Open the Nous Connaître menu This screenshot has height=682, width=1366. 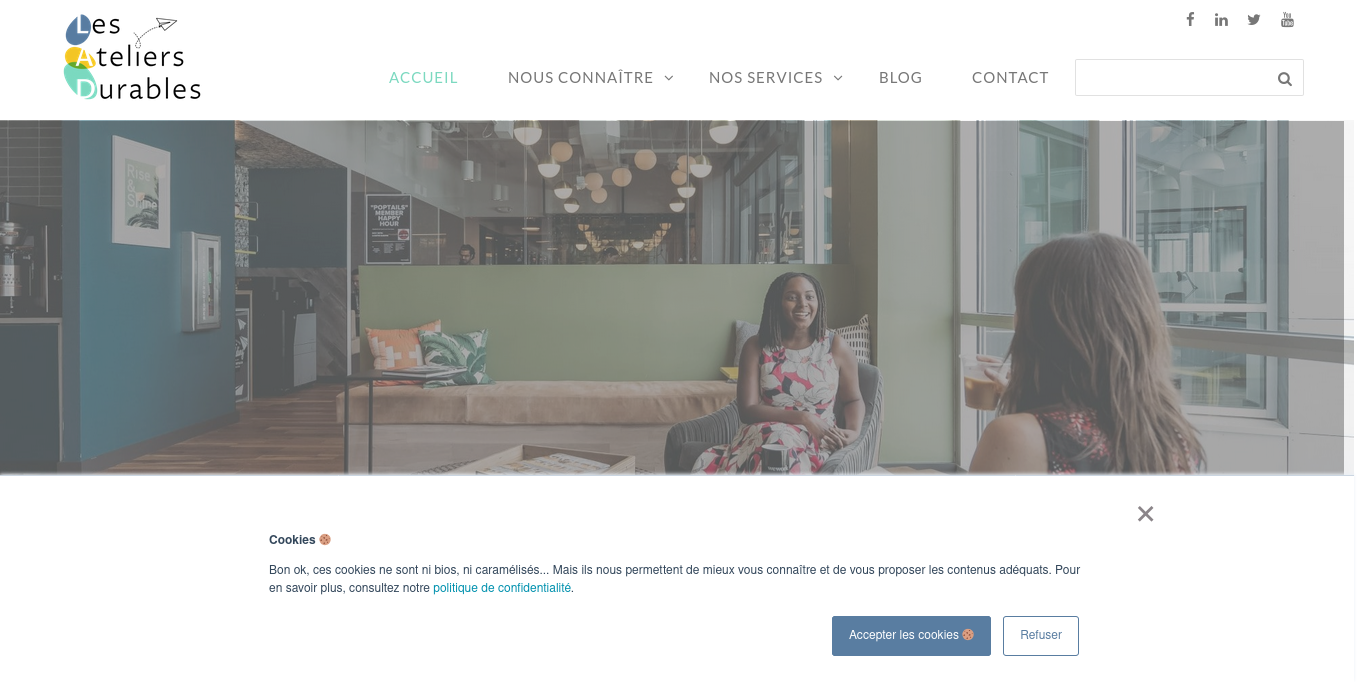tap(581, 77)
